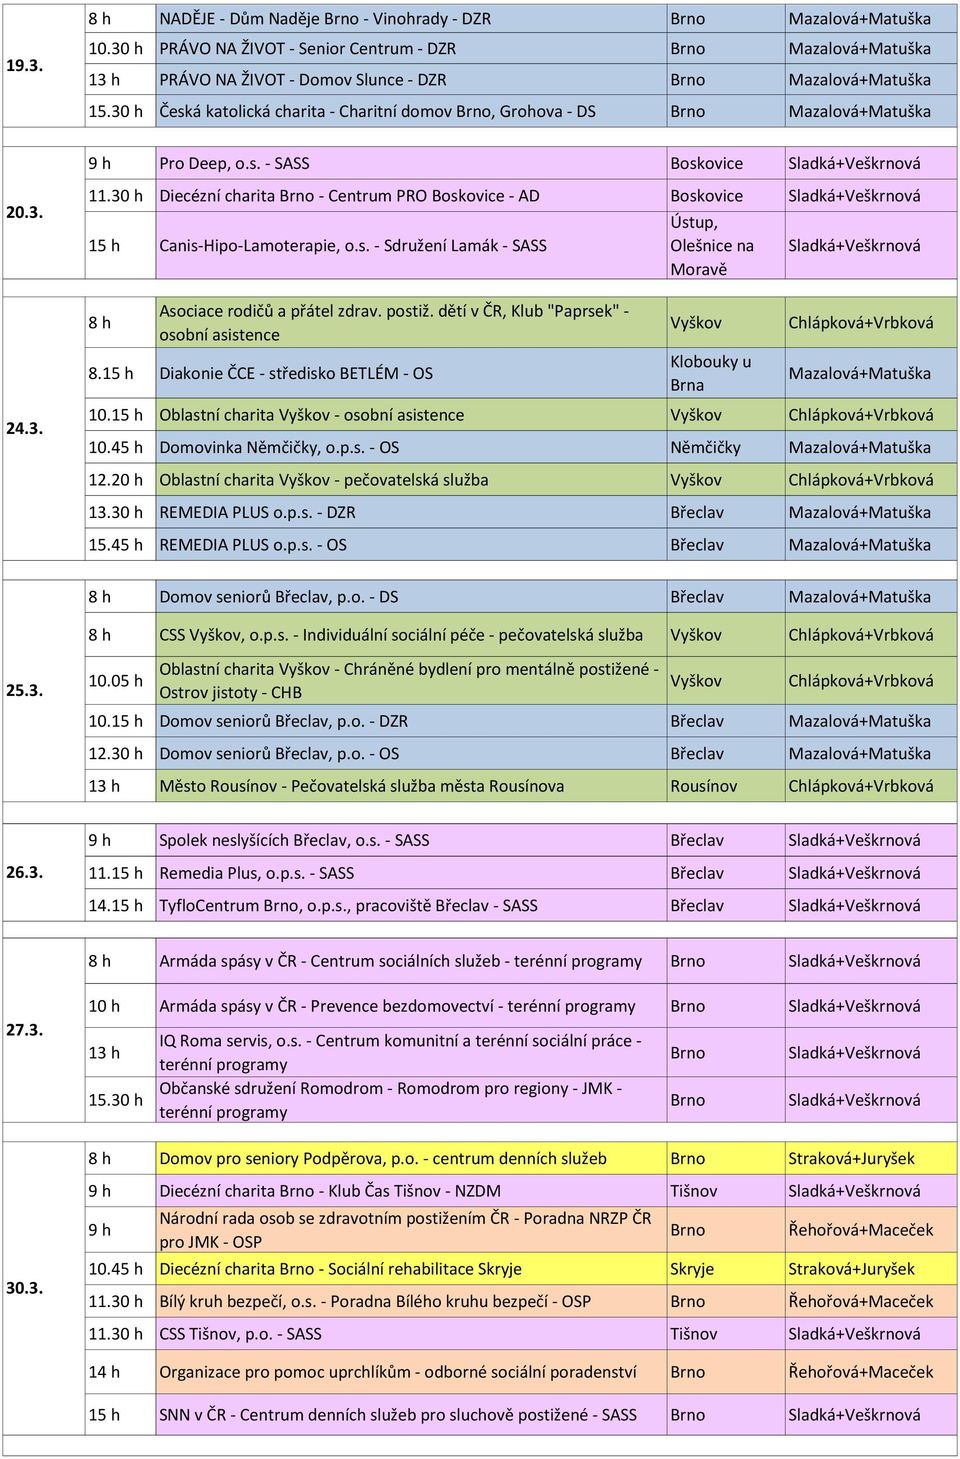Select the SNN v ČR Centrum denních služeb entry
Viewport: 960px width, 1459px height.
point(398,1415)
